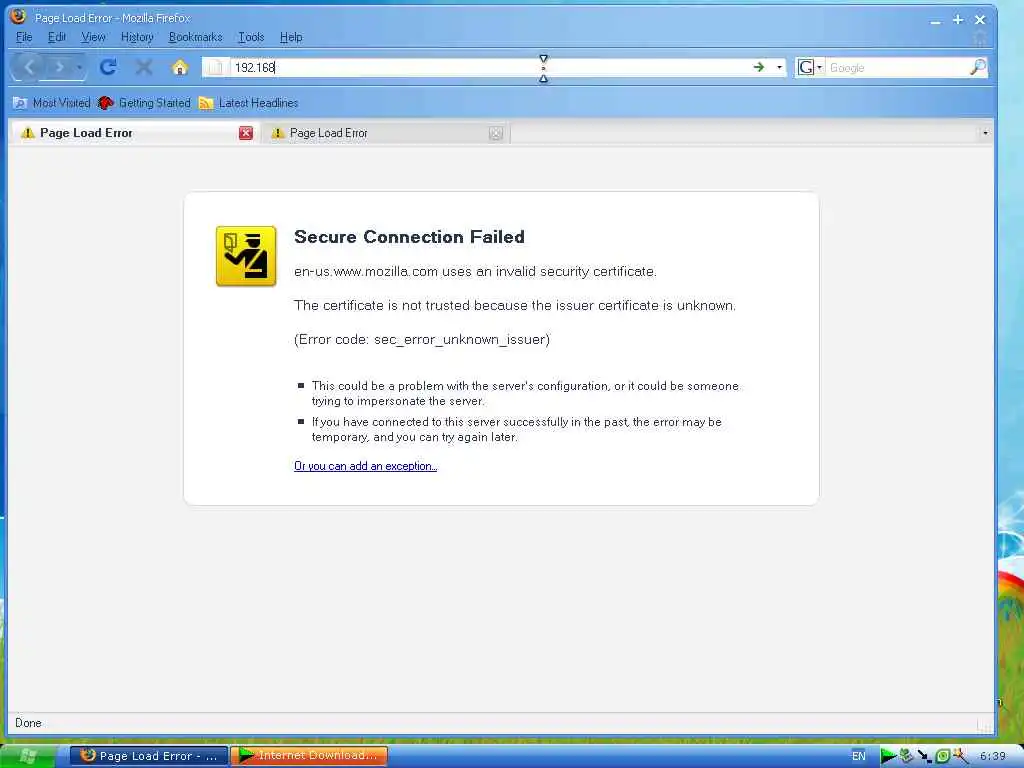1024x768 pixels.
Task: Click the invalid security certificate message
Action: (475, 272)
